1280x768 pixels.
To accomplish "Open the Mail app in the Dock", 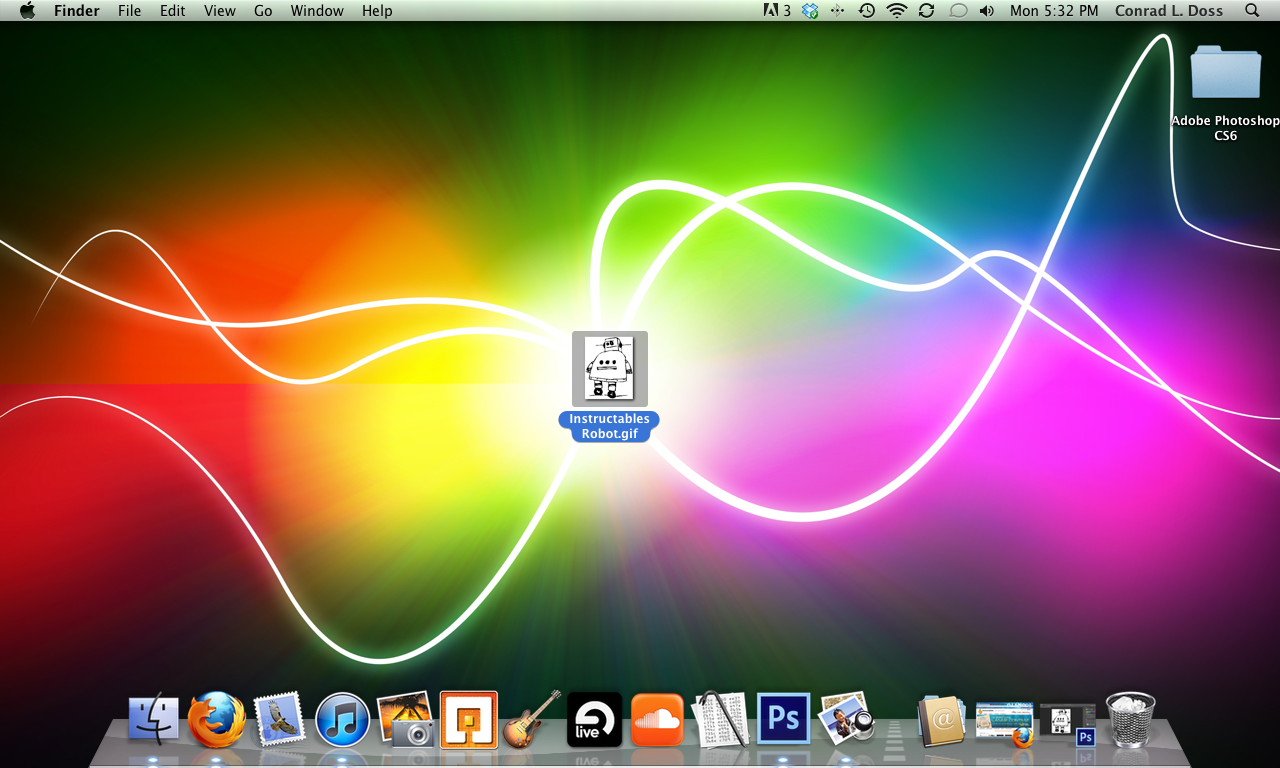I will point(279,720).
